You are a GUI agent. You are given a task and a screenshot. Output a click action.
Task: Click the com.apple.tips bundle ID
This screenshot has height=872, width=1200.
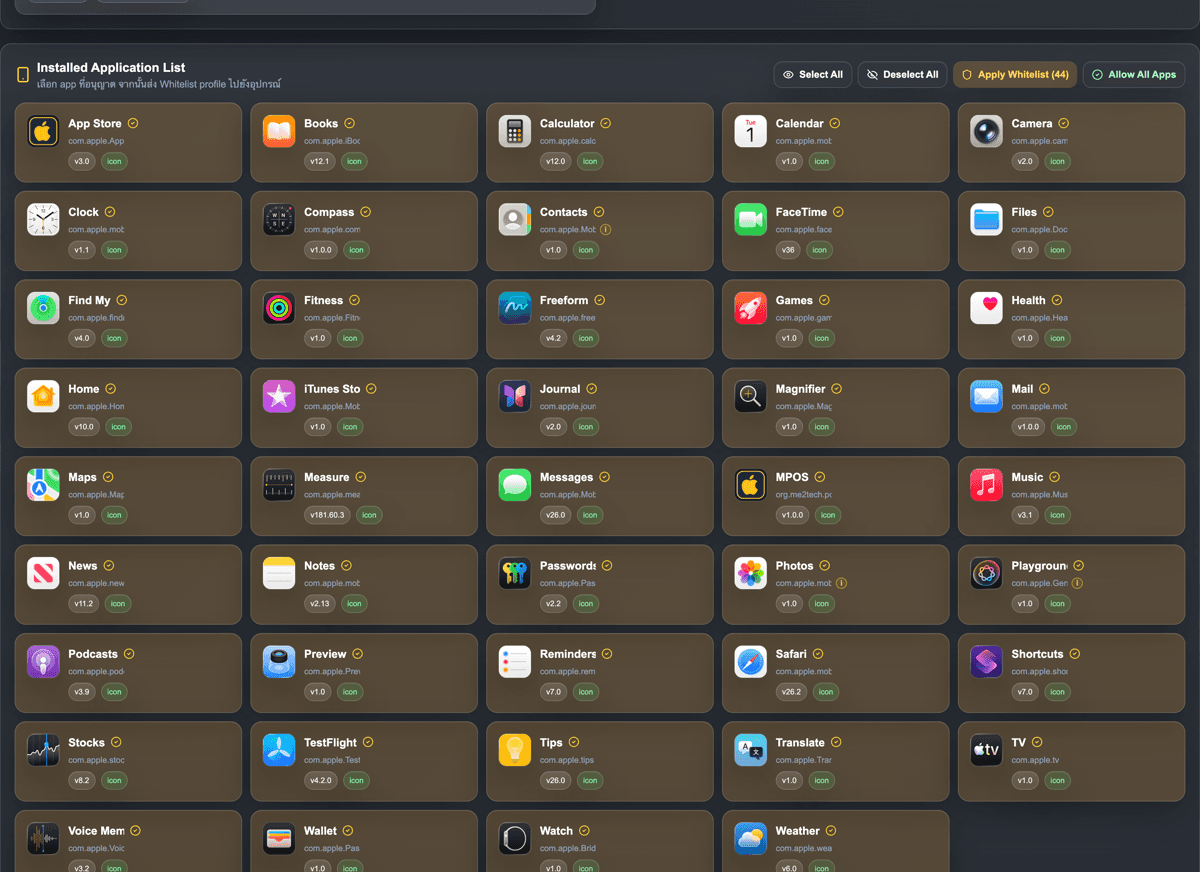[x=567, y=760]
